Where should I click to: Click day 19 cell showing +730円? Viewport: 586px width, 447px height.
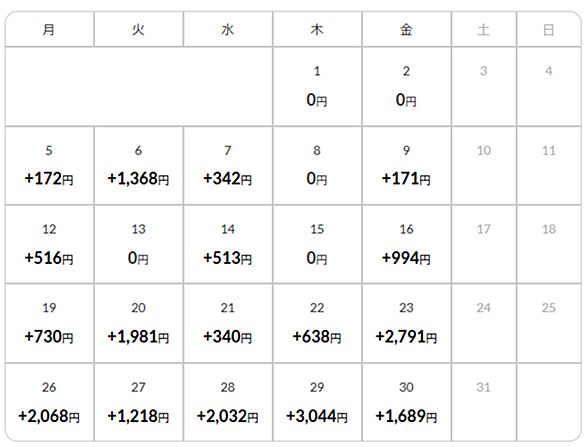click(49, 323)
